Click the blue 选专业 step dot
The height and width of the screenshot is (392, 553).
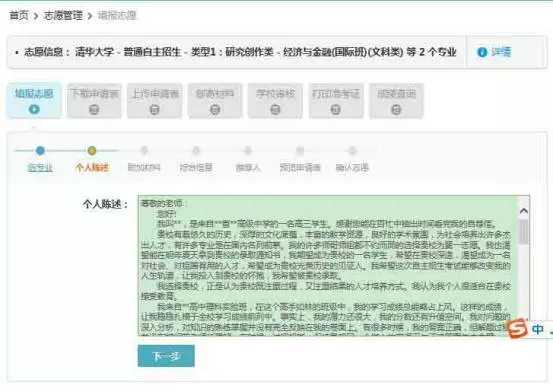click(40, 151)
